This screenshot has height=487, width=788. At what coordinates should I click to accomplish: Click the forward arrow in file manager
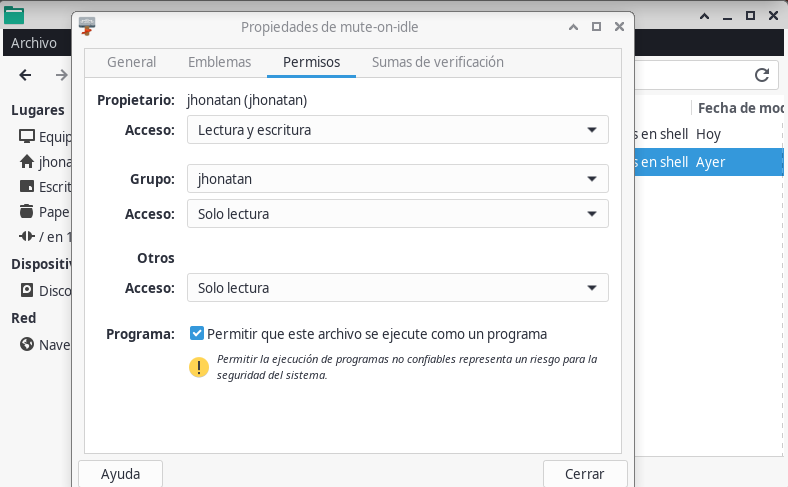click(61, 75)
